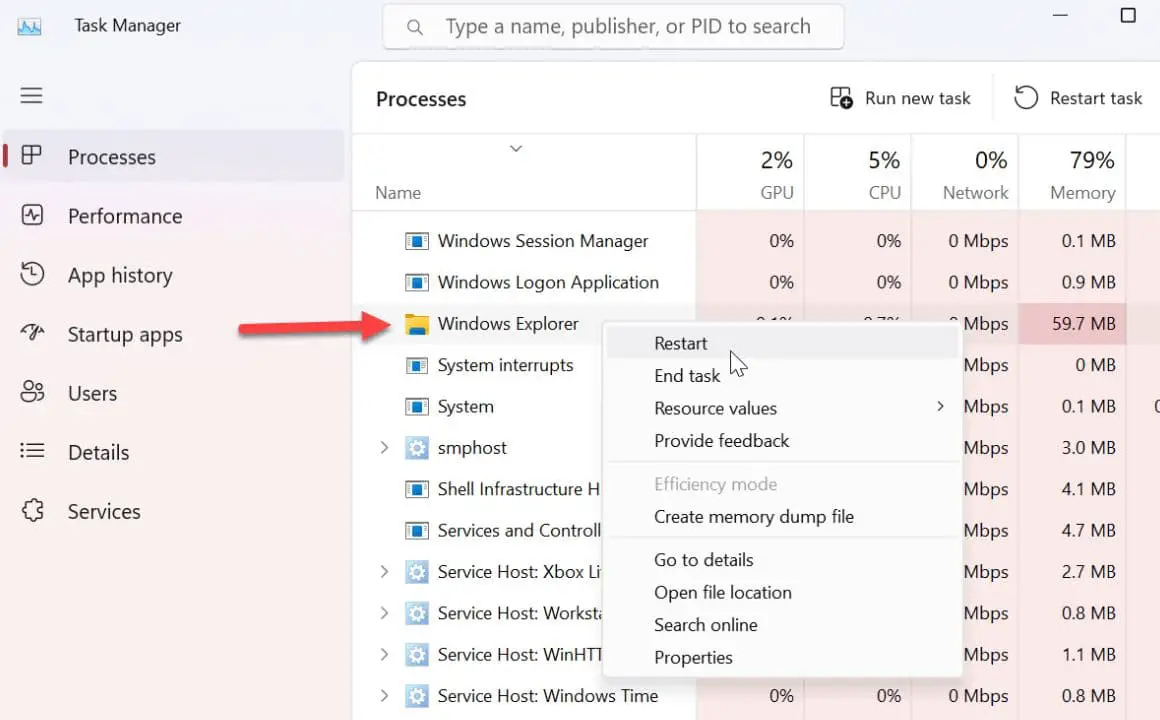Click the 4.7 MB memory cell

coord(1088,531)
